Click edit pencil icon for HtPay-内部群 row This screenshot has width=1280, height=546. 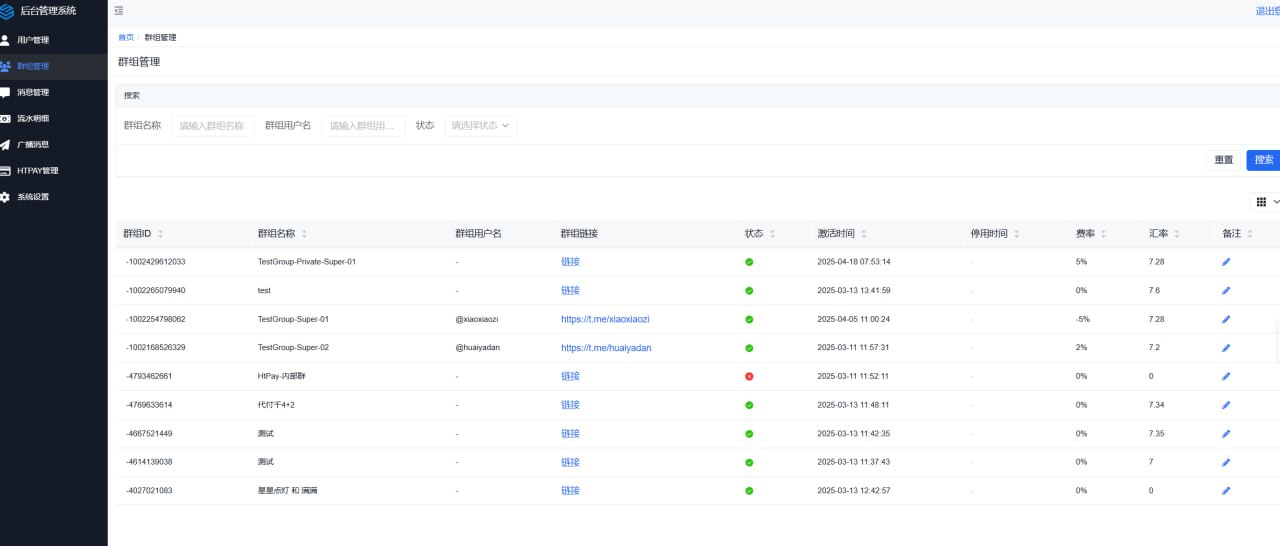(x=1226, y=377)
